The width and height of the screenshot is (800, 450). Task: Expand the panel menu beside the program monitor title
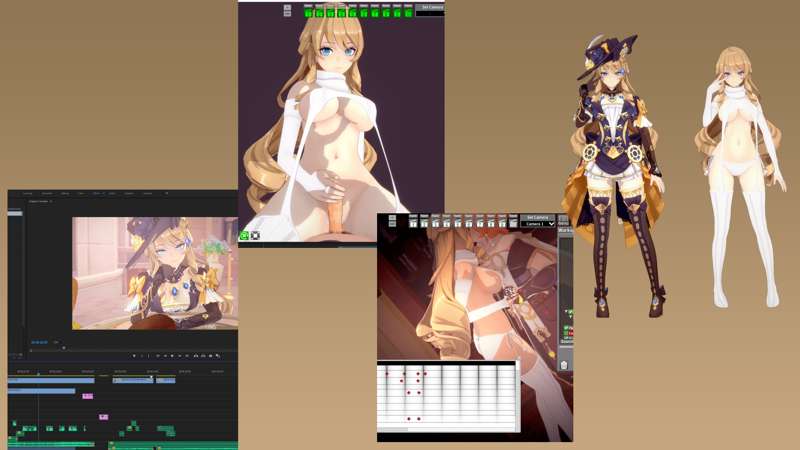tap(50, 201)
